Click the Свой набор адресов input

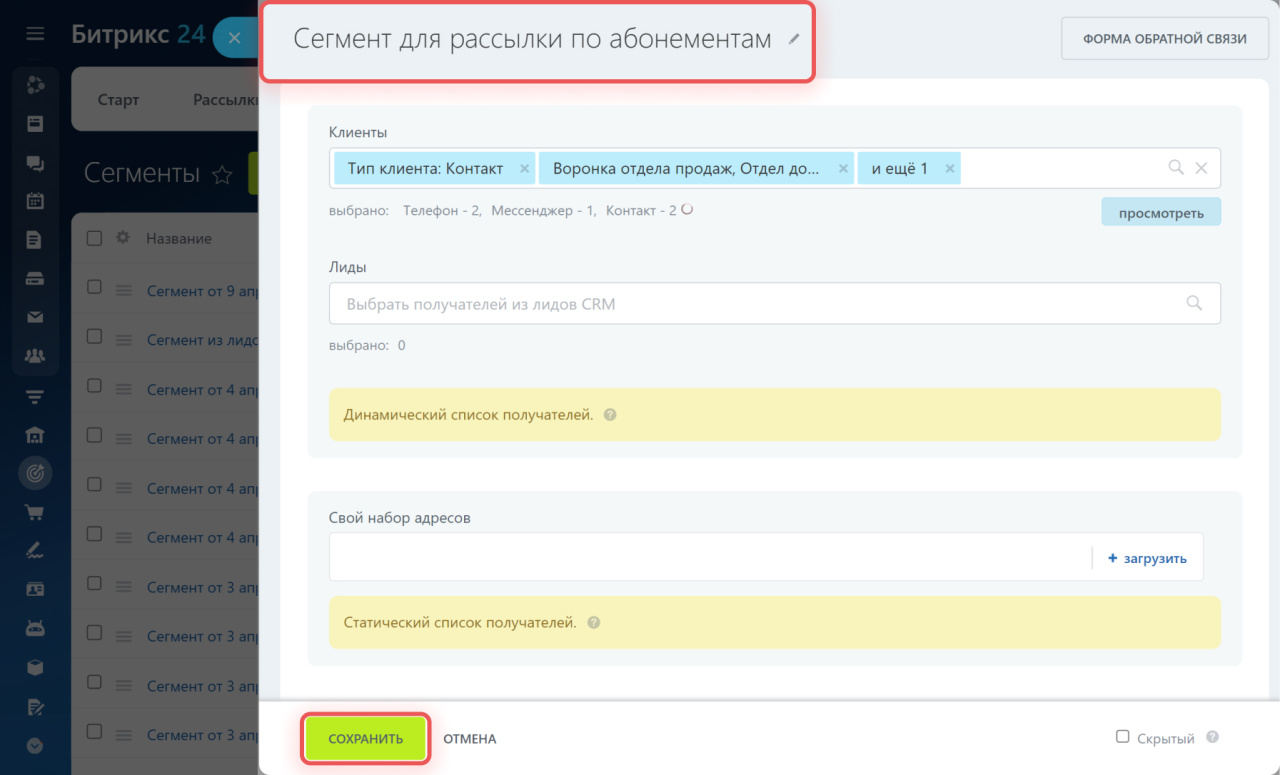tap(710, 557)
